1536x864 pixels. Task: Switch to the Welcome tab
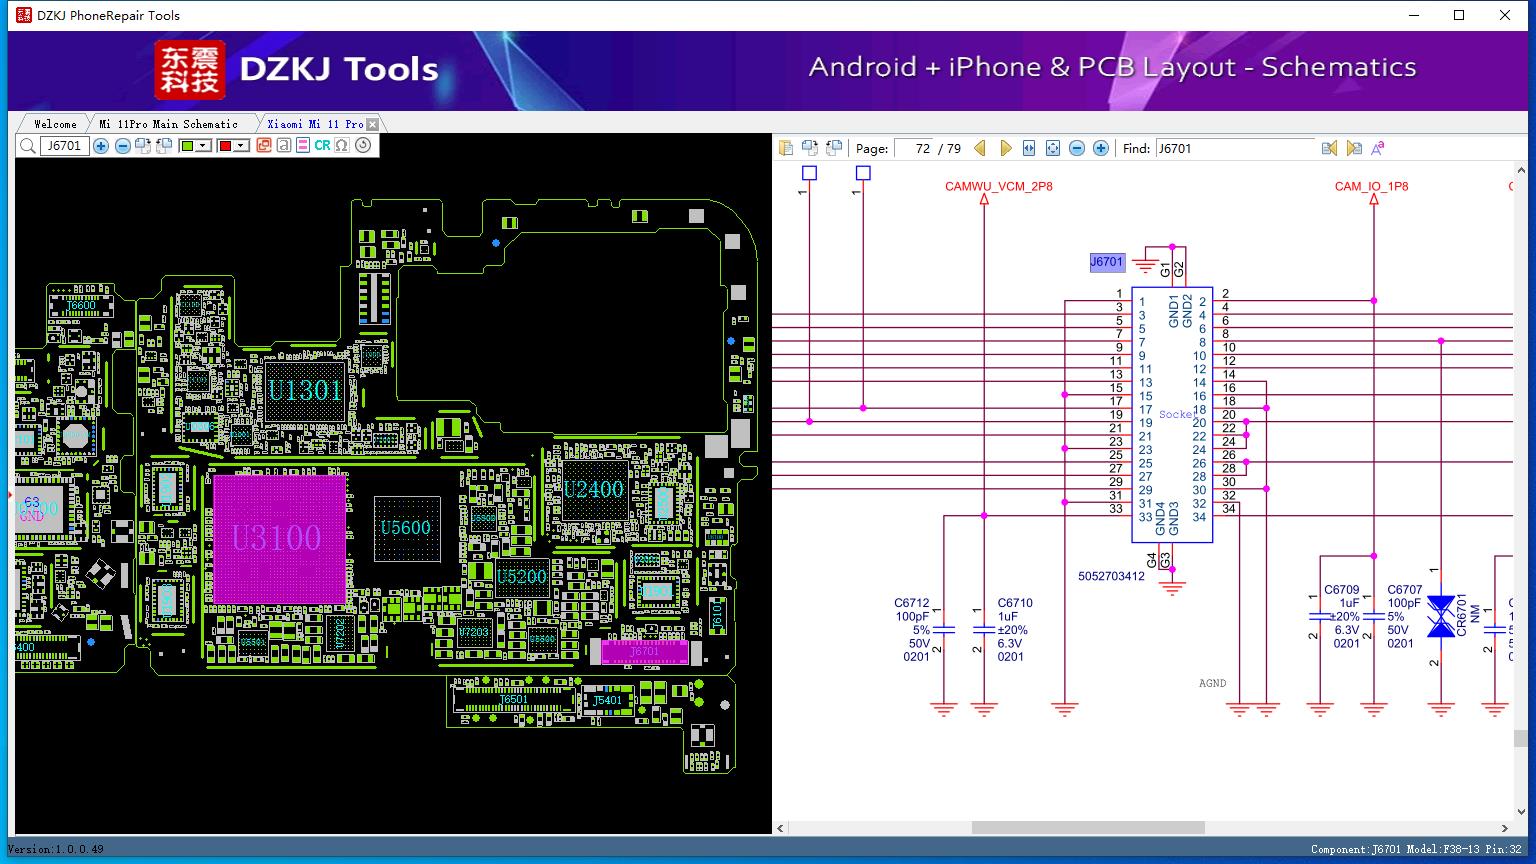click(55, 124)
